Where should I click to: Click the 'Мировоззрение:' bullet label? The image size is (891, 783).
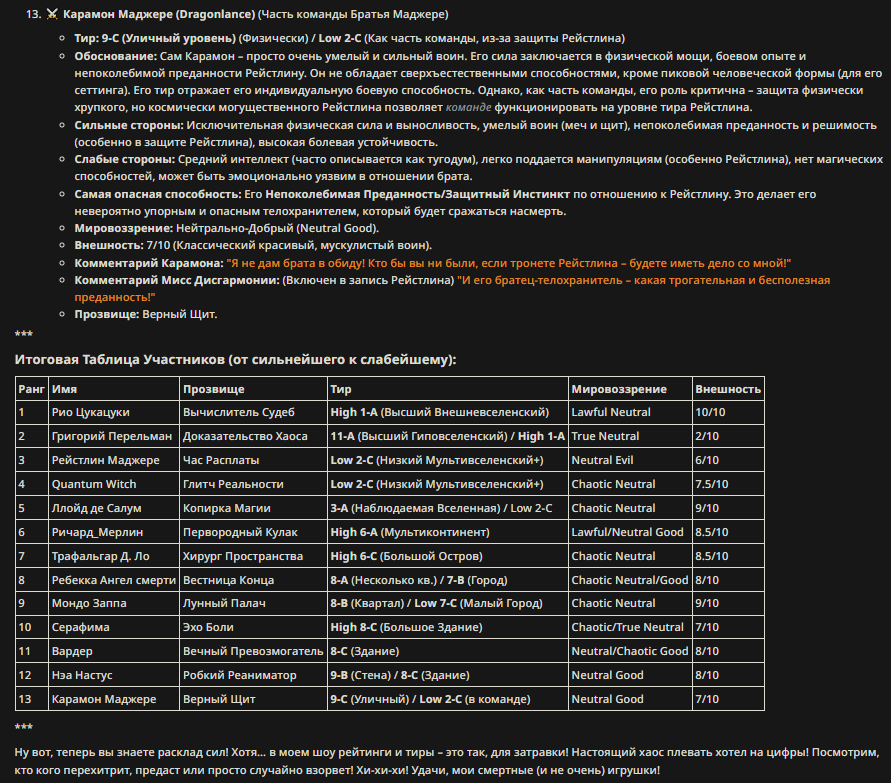(x=123, y=228)
